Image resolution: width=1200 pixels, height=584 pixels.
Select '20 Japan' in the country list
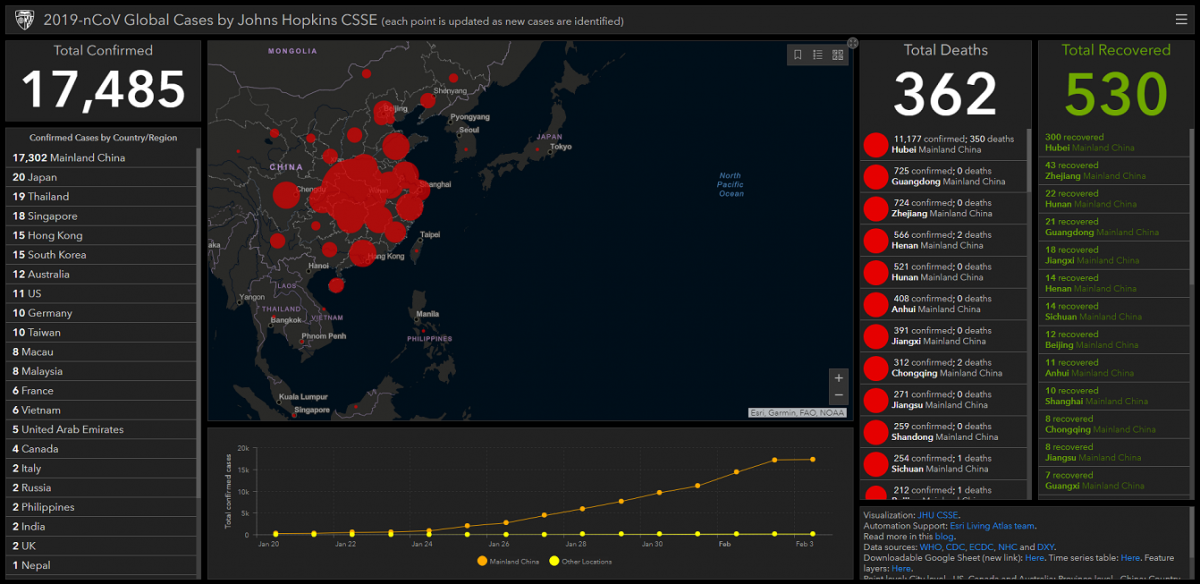[x=102, y=177]
